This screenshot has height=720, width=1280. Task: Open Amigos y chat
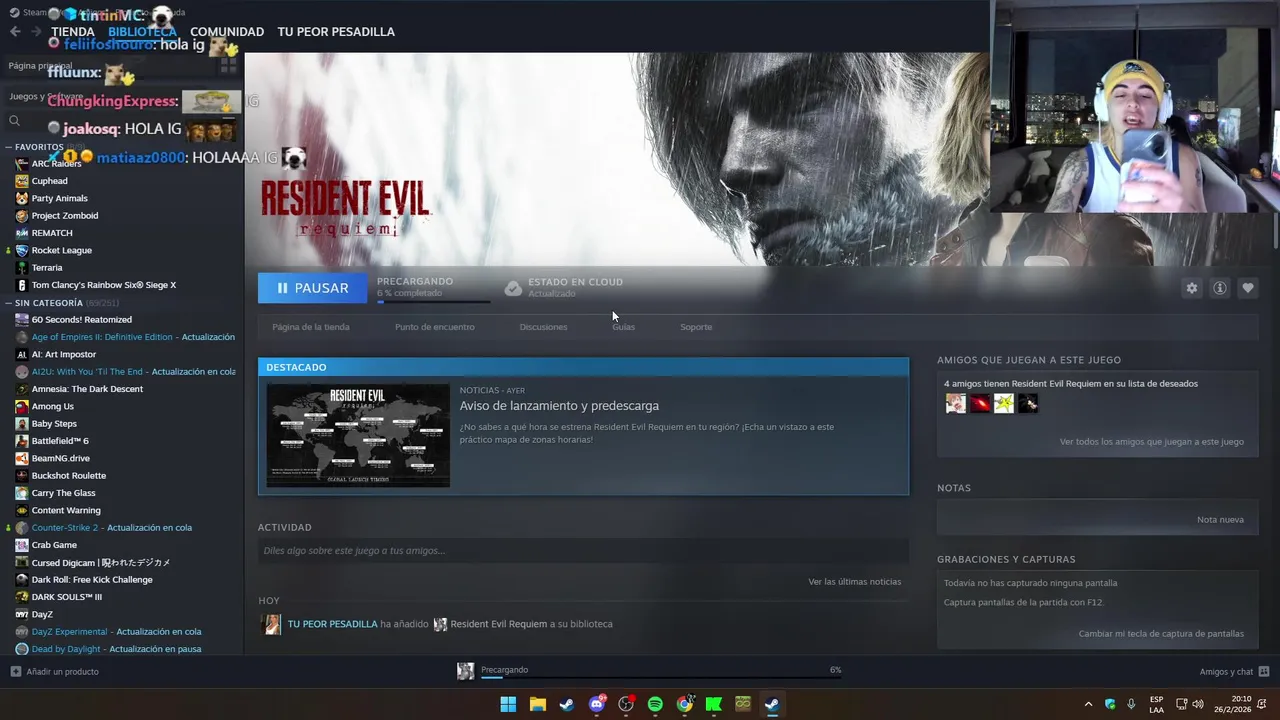(x=1234, y=672)
